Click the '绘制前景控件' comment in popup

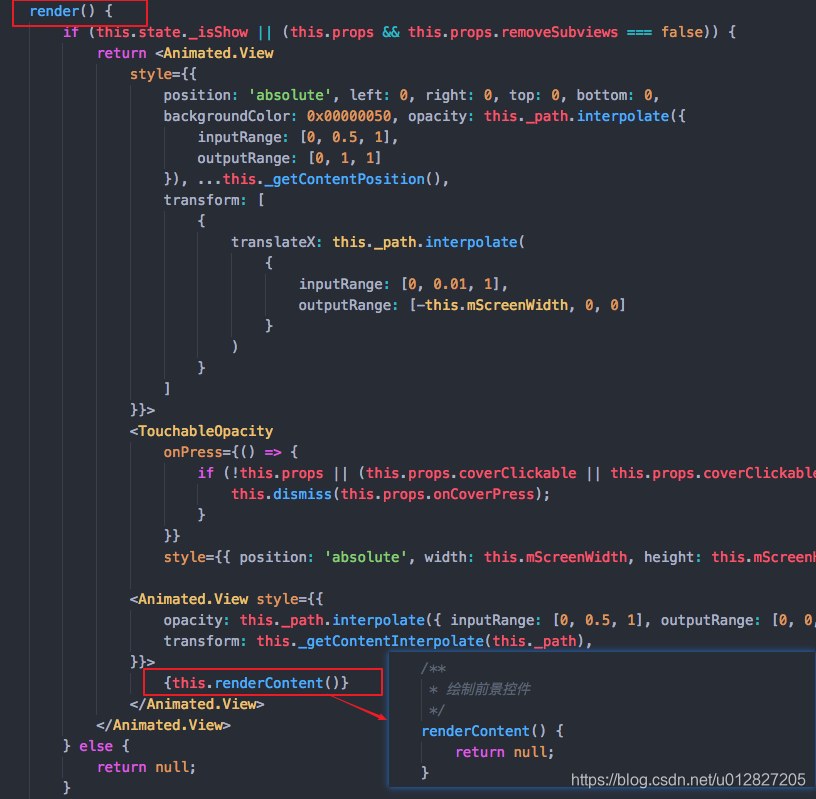tap(488, 689)
